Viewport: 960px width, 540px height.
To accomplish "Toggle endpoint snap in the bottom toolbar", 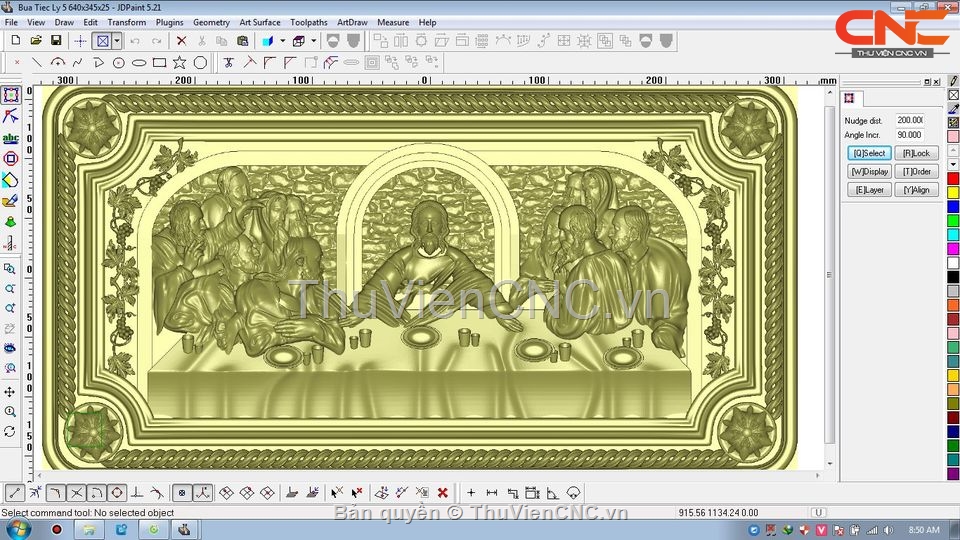I will tap(15, 493).
